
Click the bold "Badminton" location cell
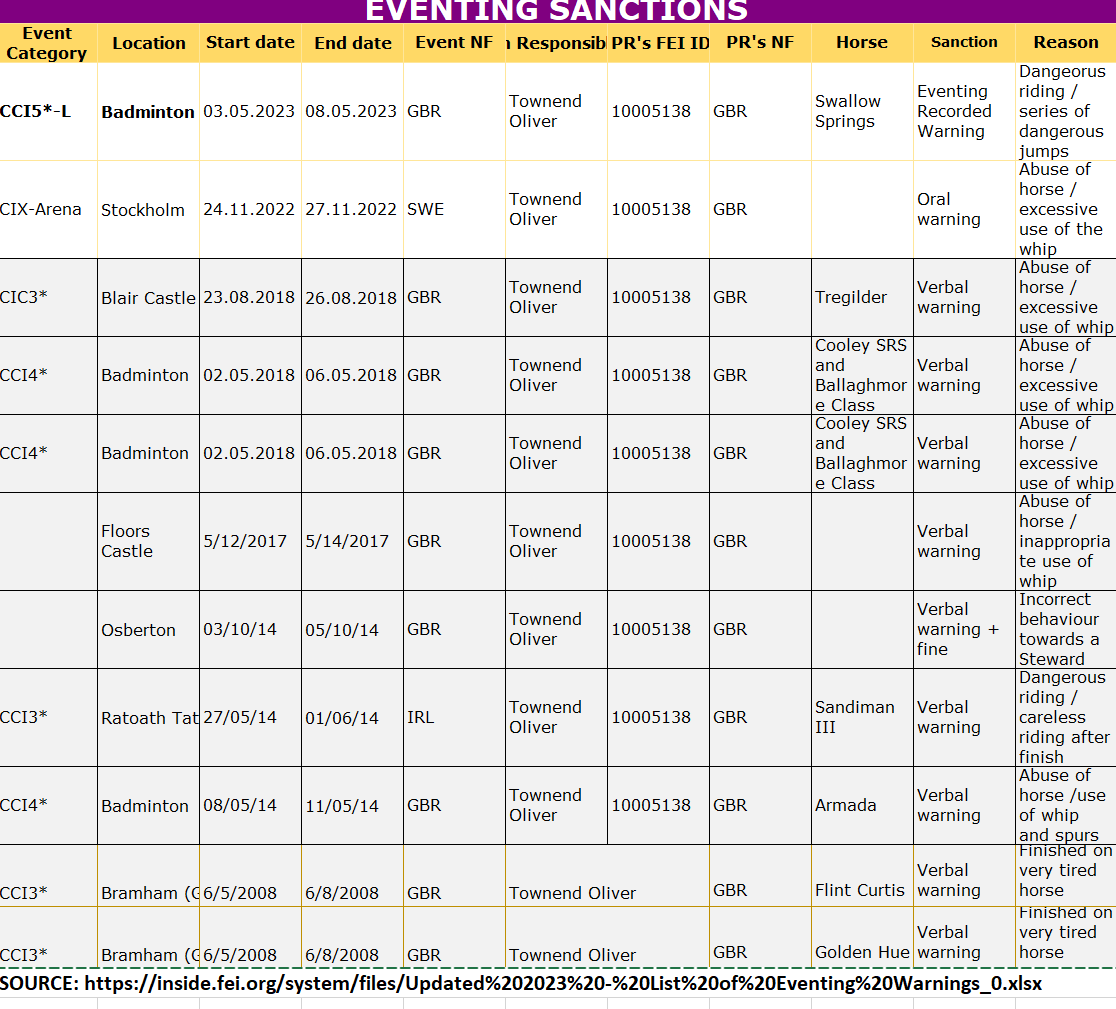(149, 112)
